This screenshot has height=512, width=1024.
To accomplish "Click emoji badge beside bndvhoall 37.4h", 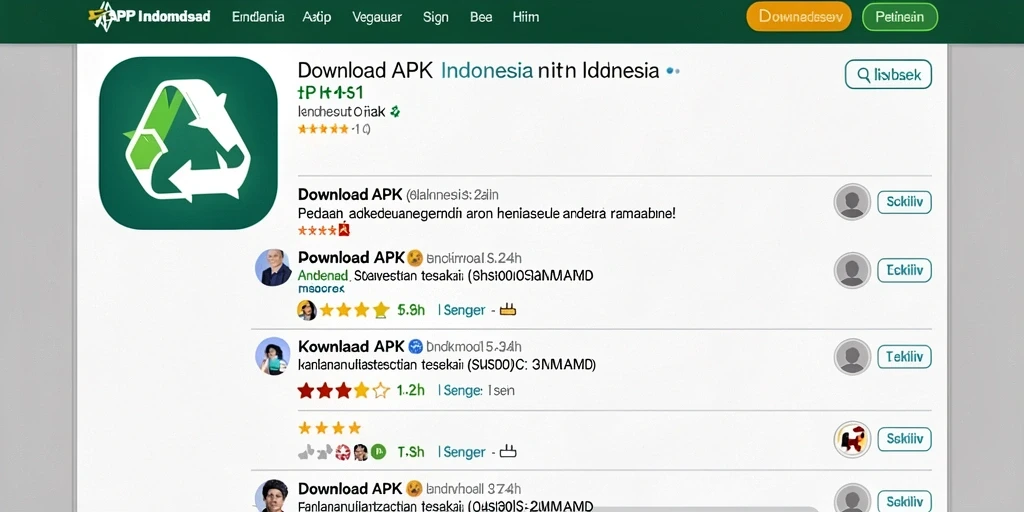I will [414, 488].
